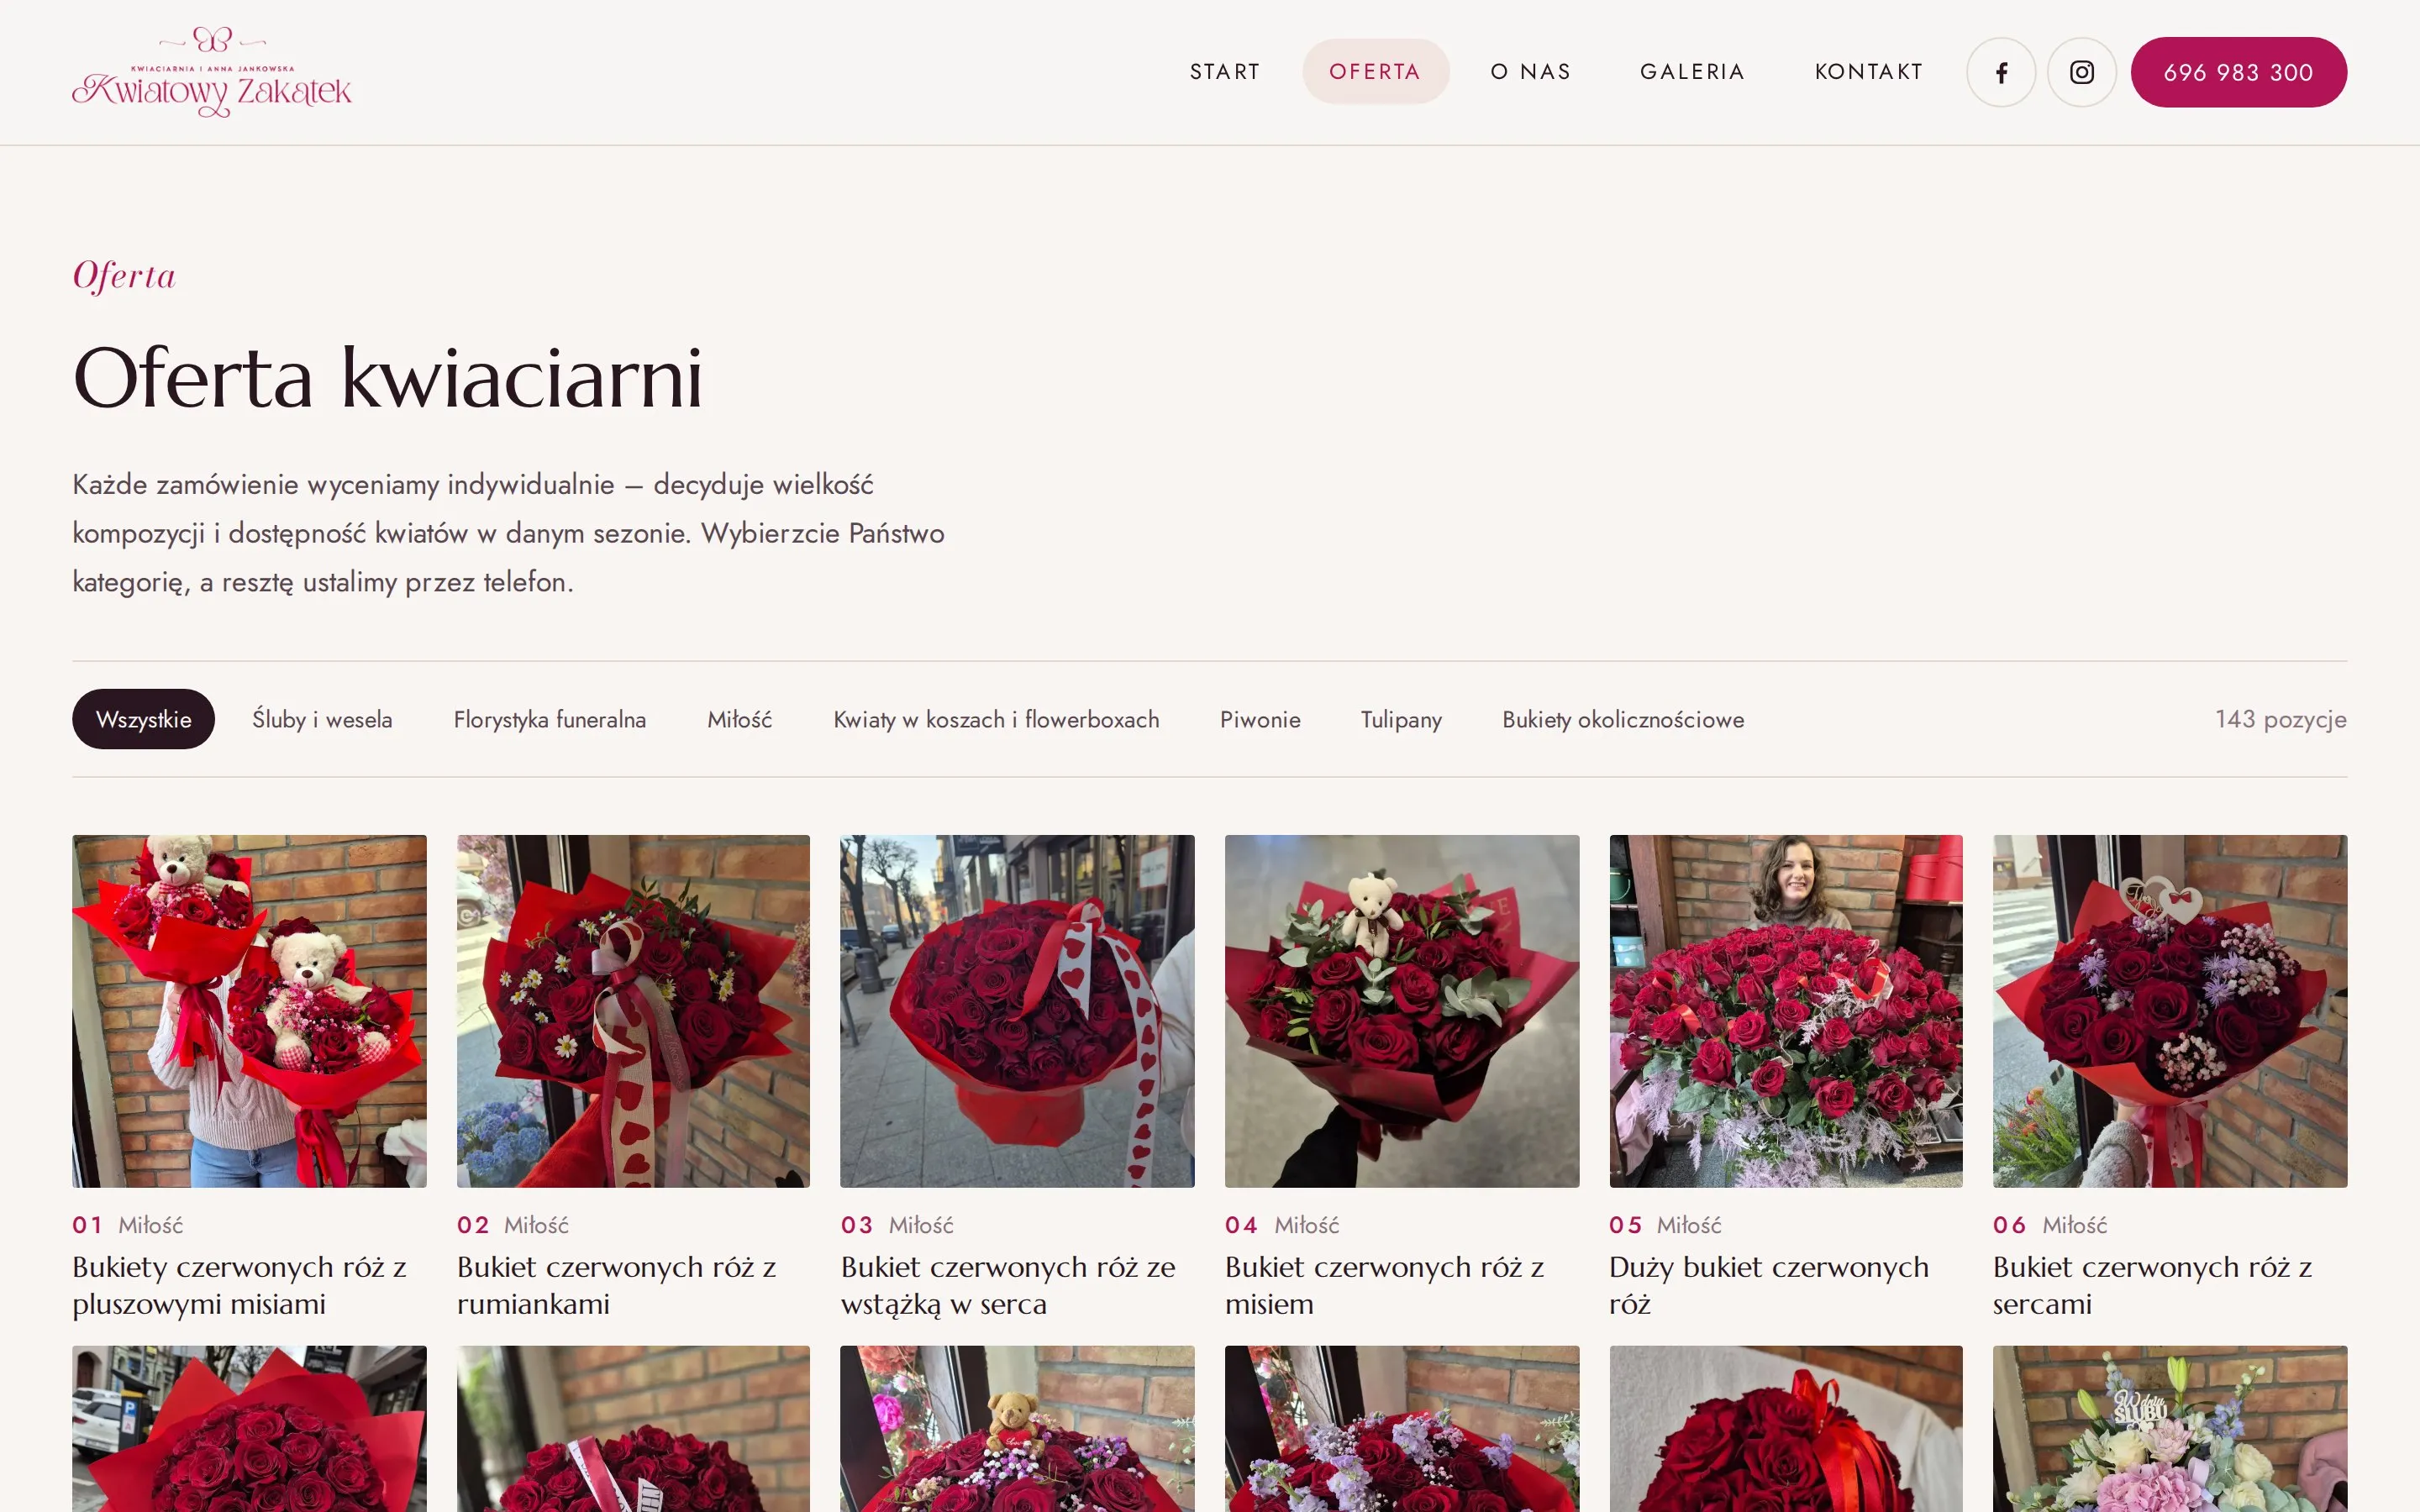Click title Bukiet czerwonych róż z misiem
2420x1512 pixels.
(1385, 1285)
